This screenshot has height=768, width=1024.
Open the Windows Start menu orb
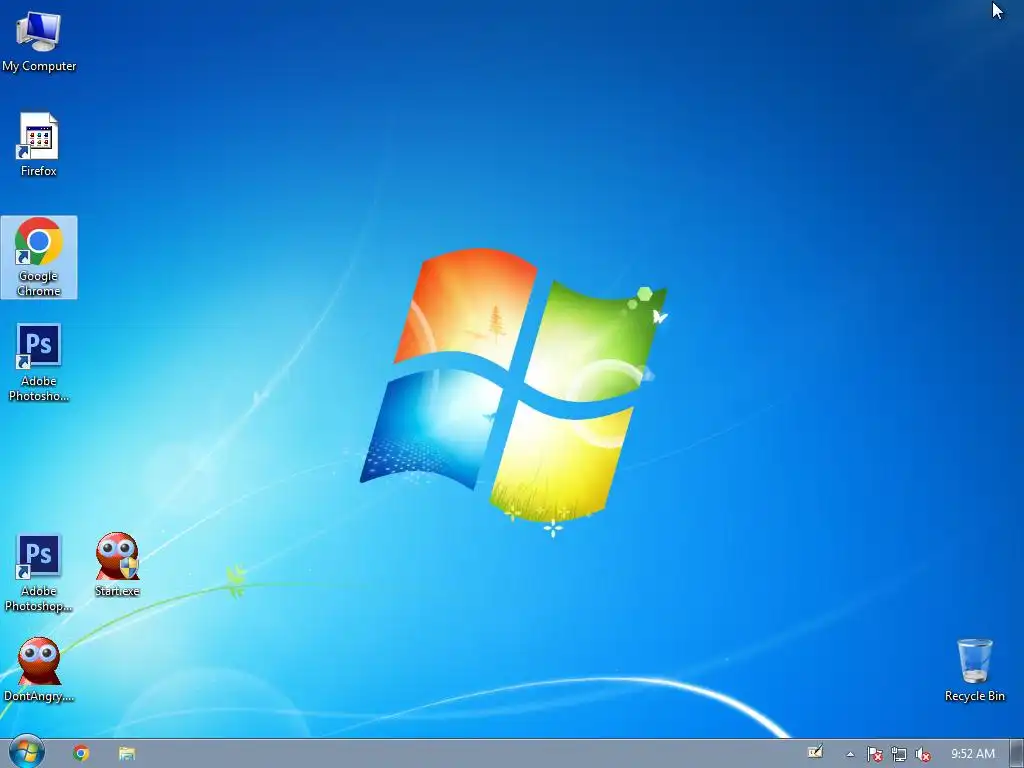coord(26,752)
